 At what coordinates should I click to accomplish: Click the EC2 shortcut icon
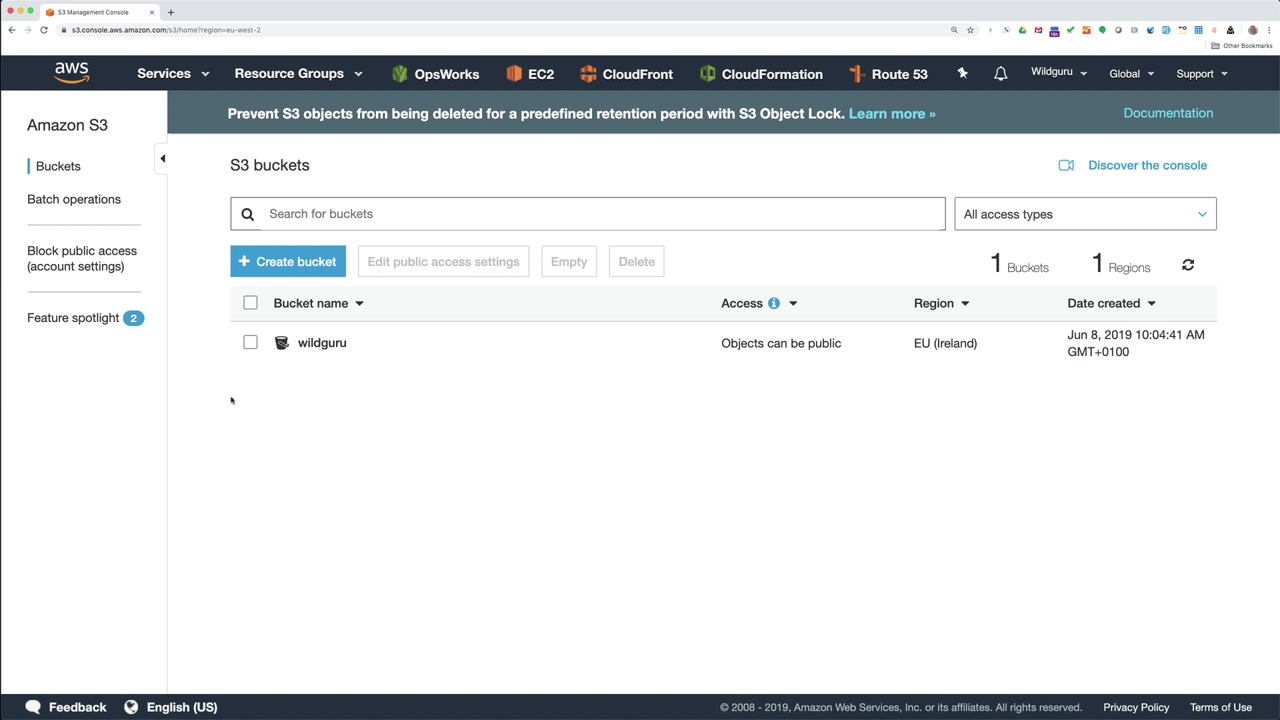(514, 74)
